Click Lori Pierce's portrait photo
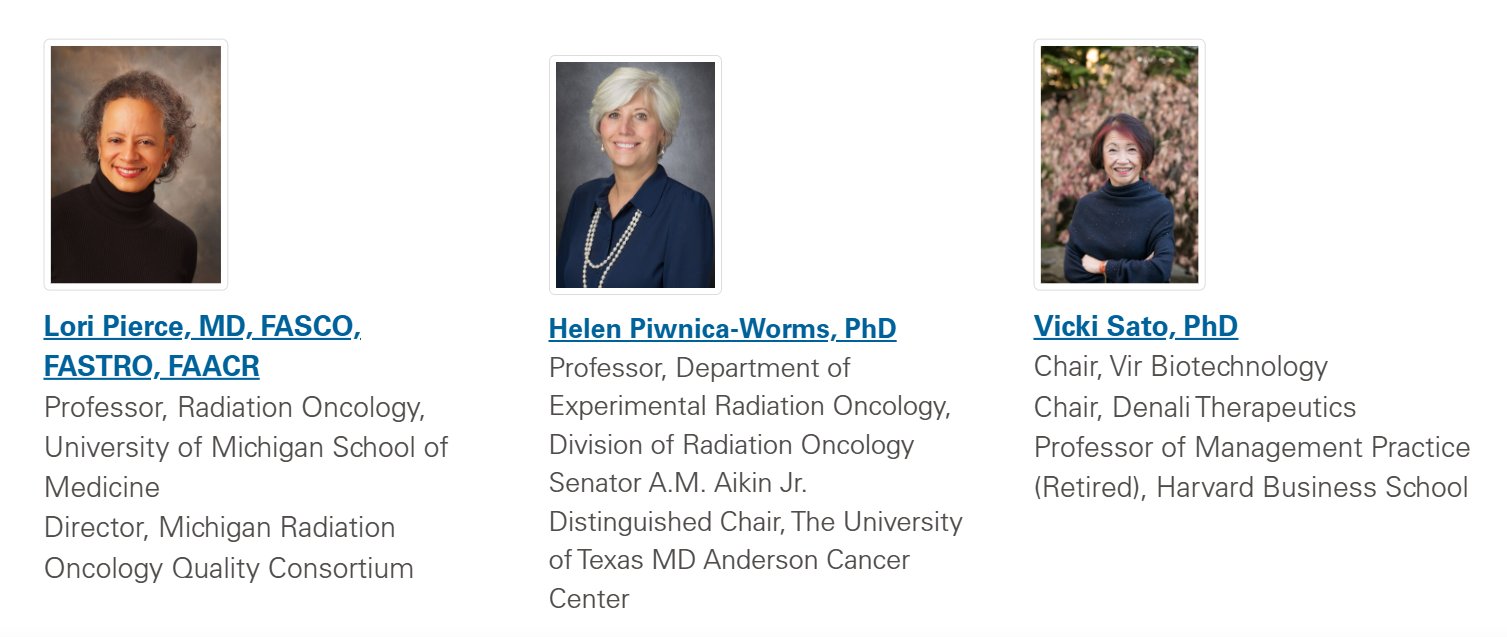Viewport: 1507px width, 637px height. pyautogui.click(x=136, y=164)
